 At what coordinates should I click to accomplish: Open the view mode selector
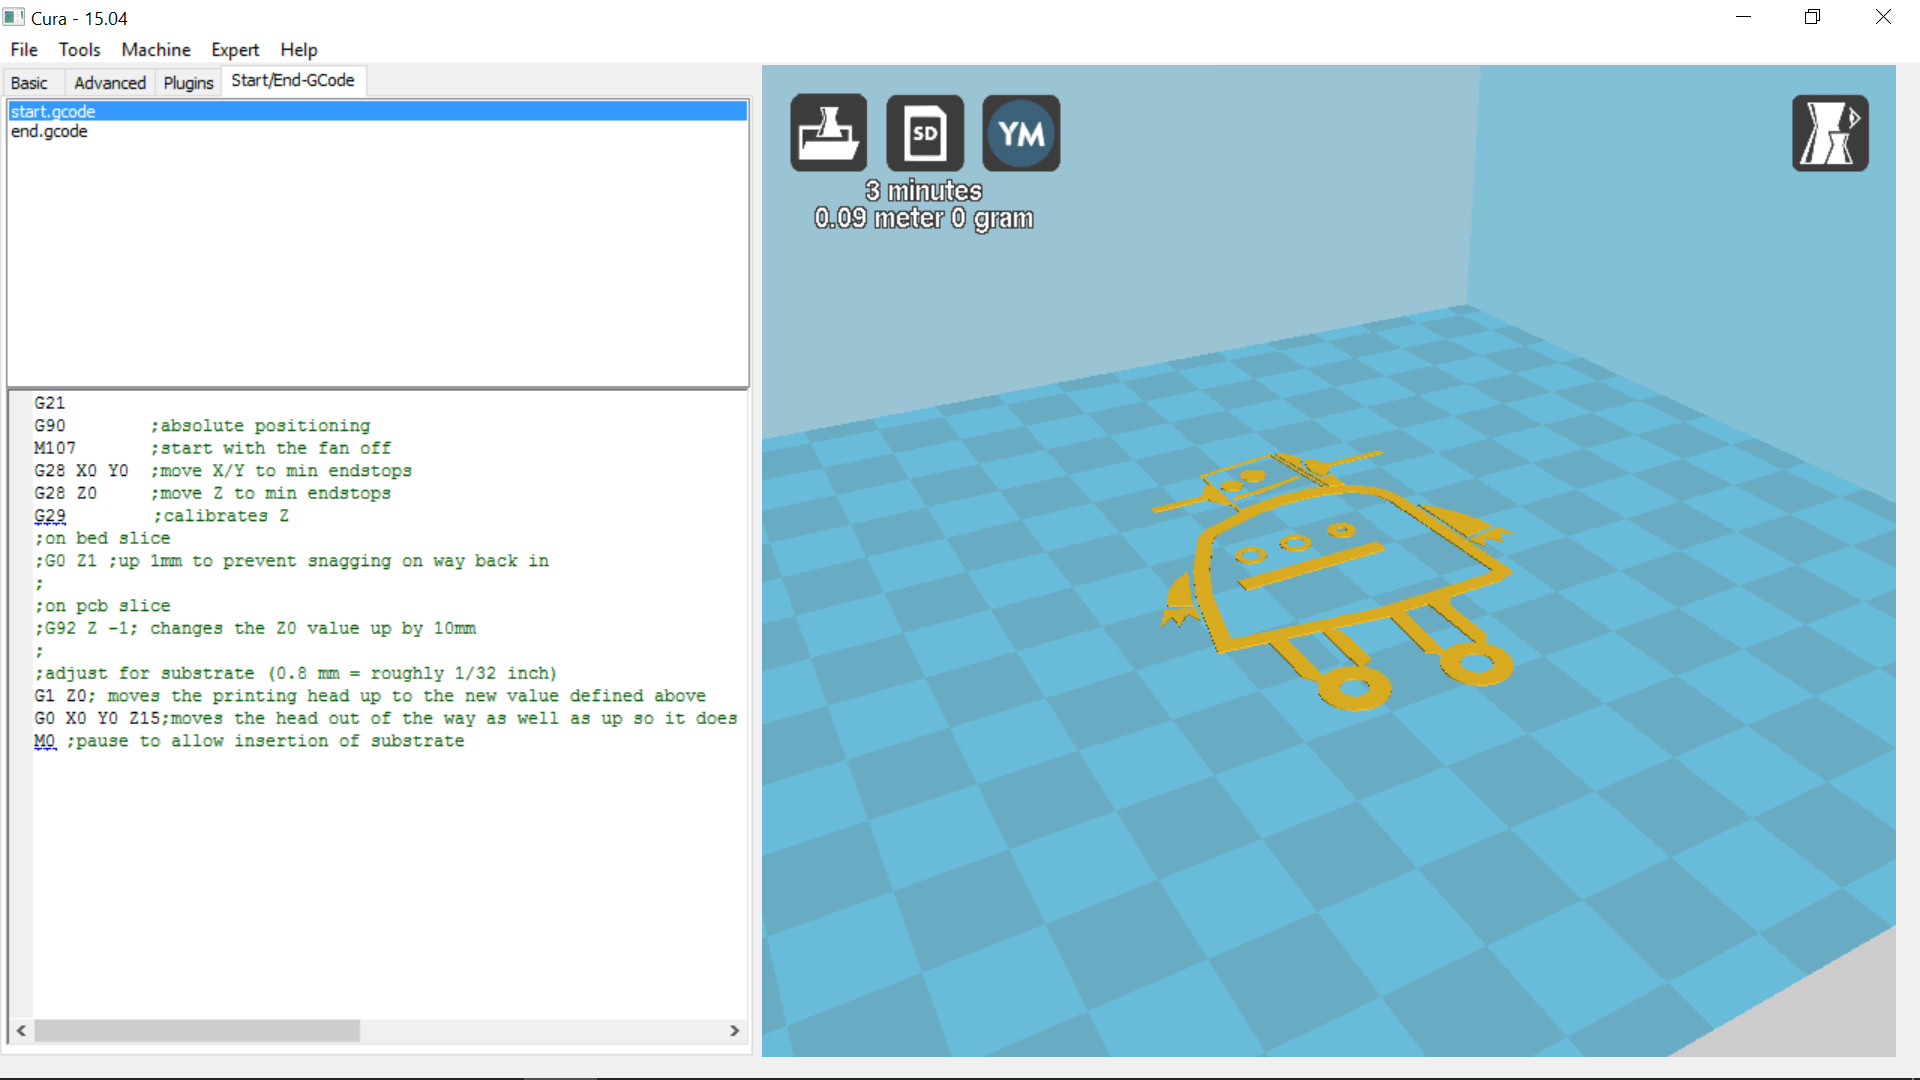[1830, 132]
